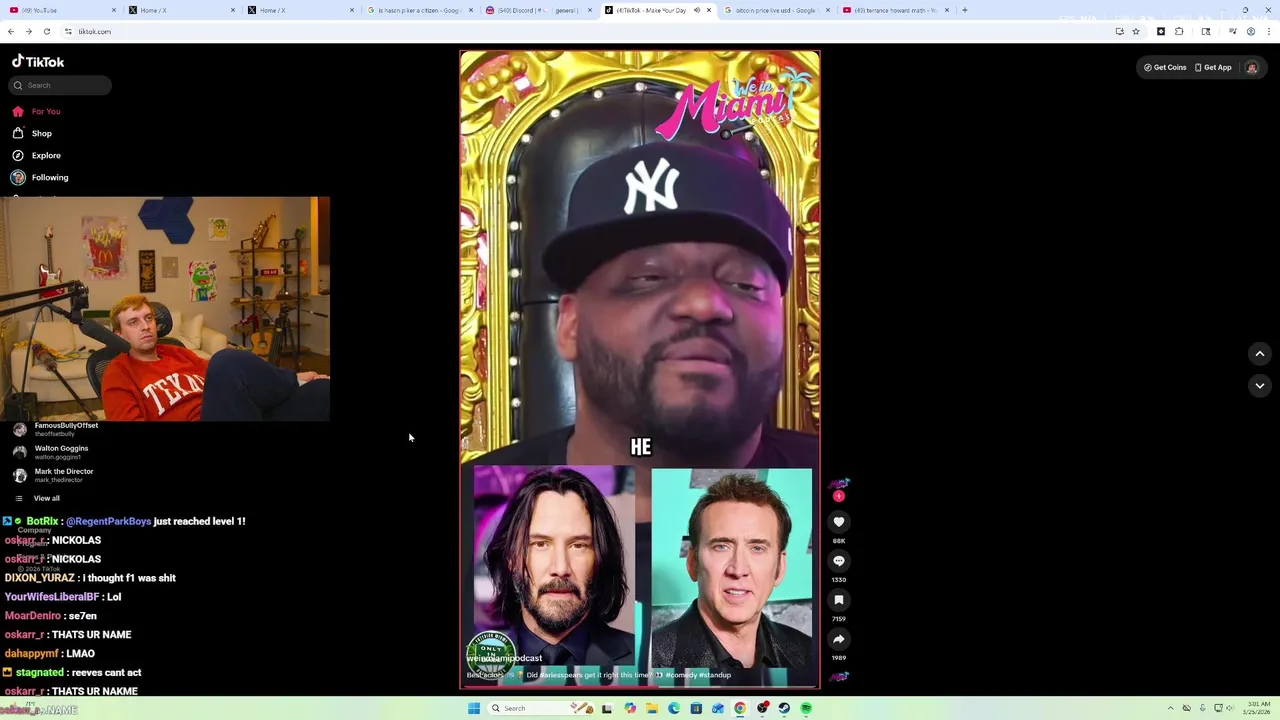Open comments on the TikTok video
This screenshot has width=1280, height=720.
[839, 560]
